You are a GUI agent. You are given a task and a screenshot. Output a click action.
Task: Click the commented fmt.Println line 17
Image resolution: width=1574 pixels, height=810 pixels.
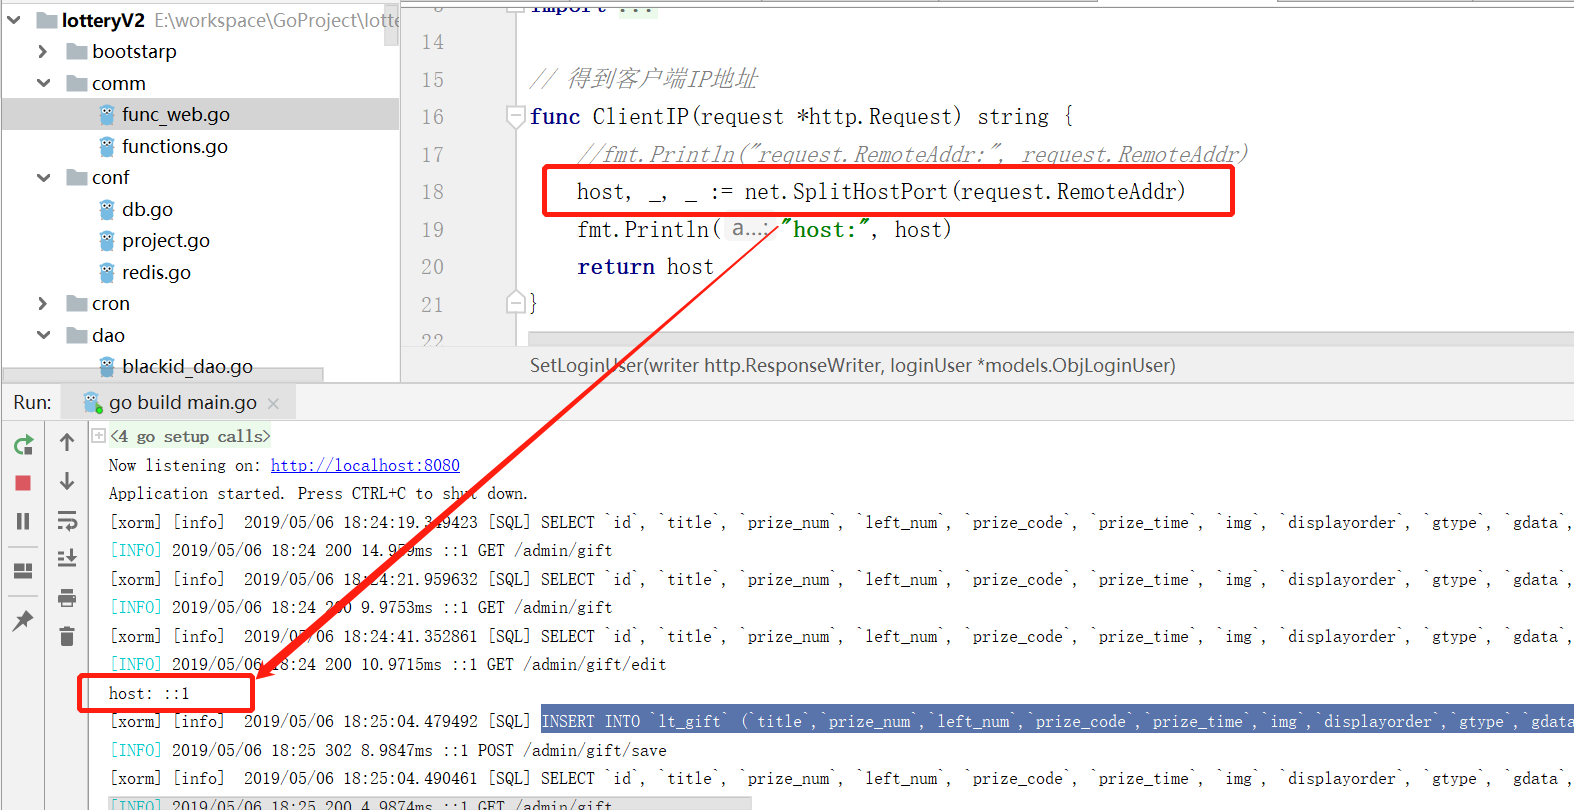click(913, 154)
